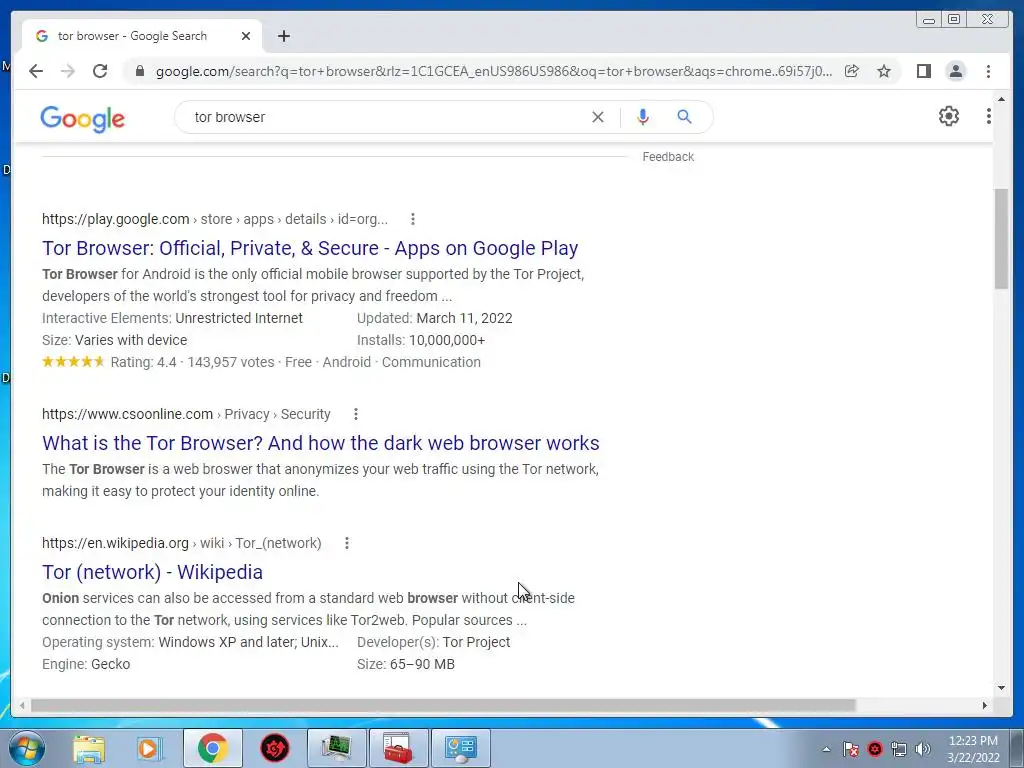Open network status tray icon
The height and width of the screenshot is (768, 1024).
coord(899,749)
